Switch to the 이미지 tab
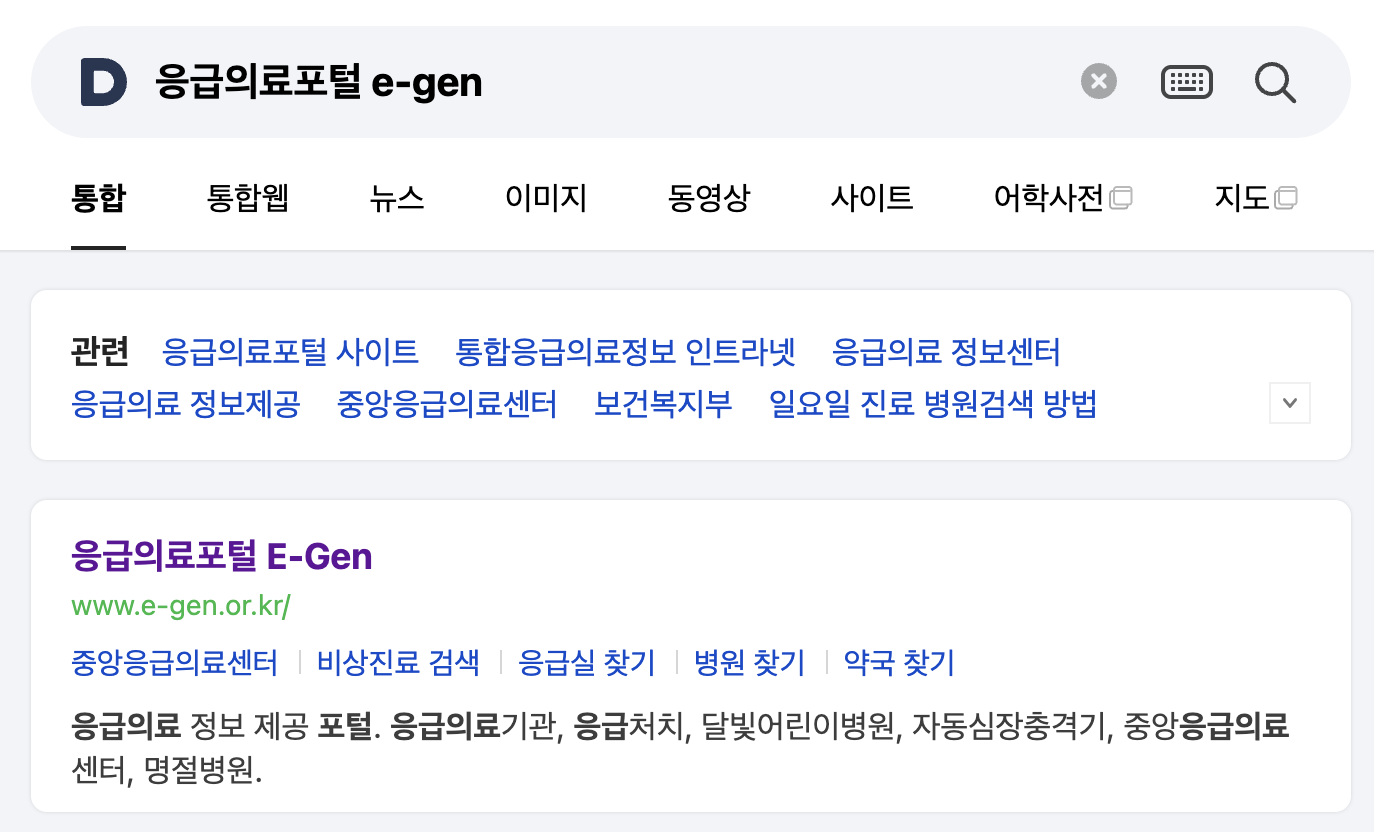1374x832 pixels. point(546,198)
